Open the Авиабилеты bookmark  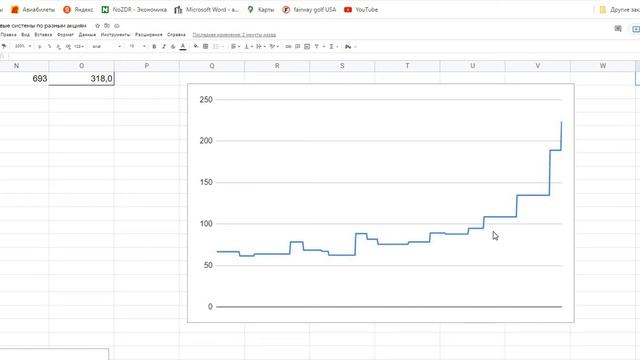[33, 9]
